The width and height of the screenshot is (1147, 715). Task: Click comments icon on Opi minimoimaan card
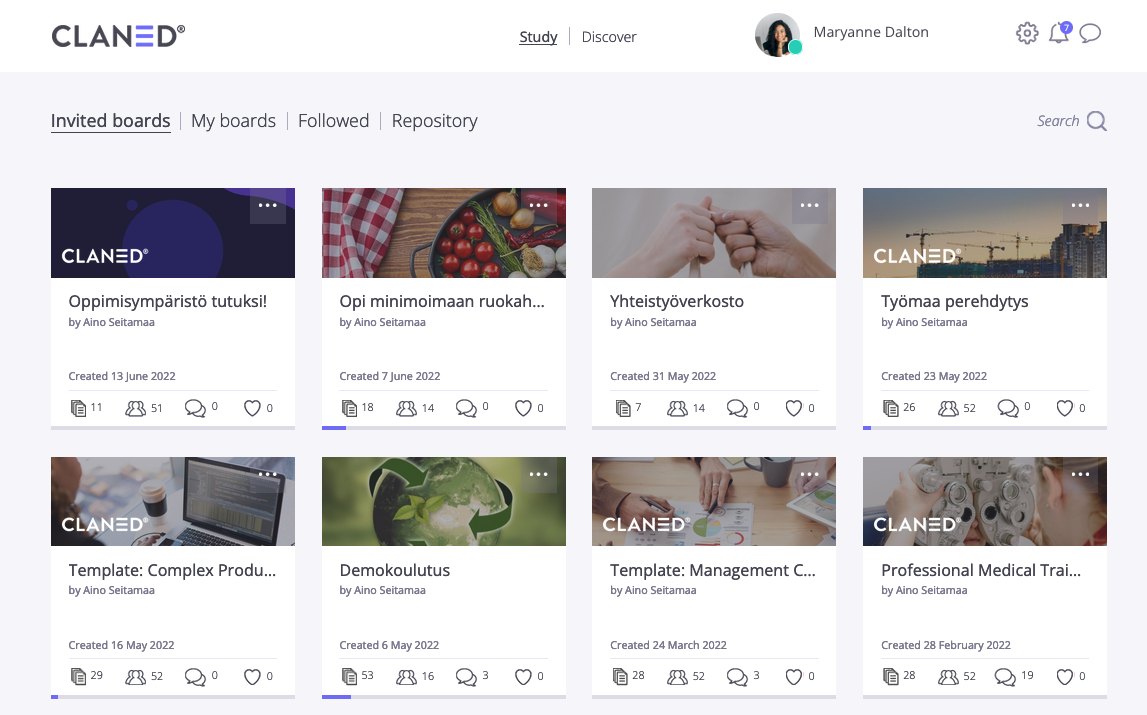[466, 408]
